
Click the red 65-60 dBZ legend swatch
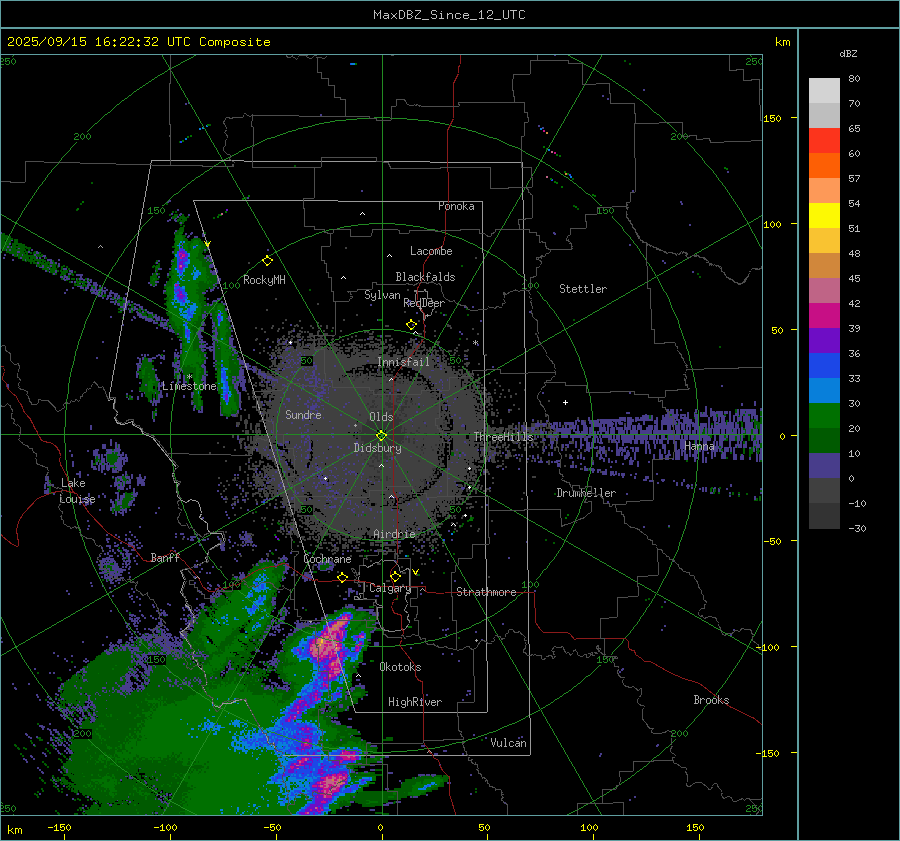(x=824, y=141)
